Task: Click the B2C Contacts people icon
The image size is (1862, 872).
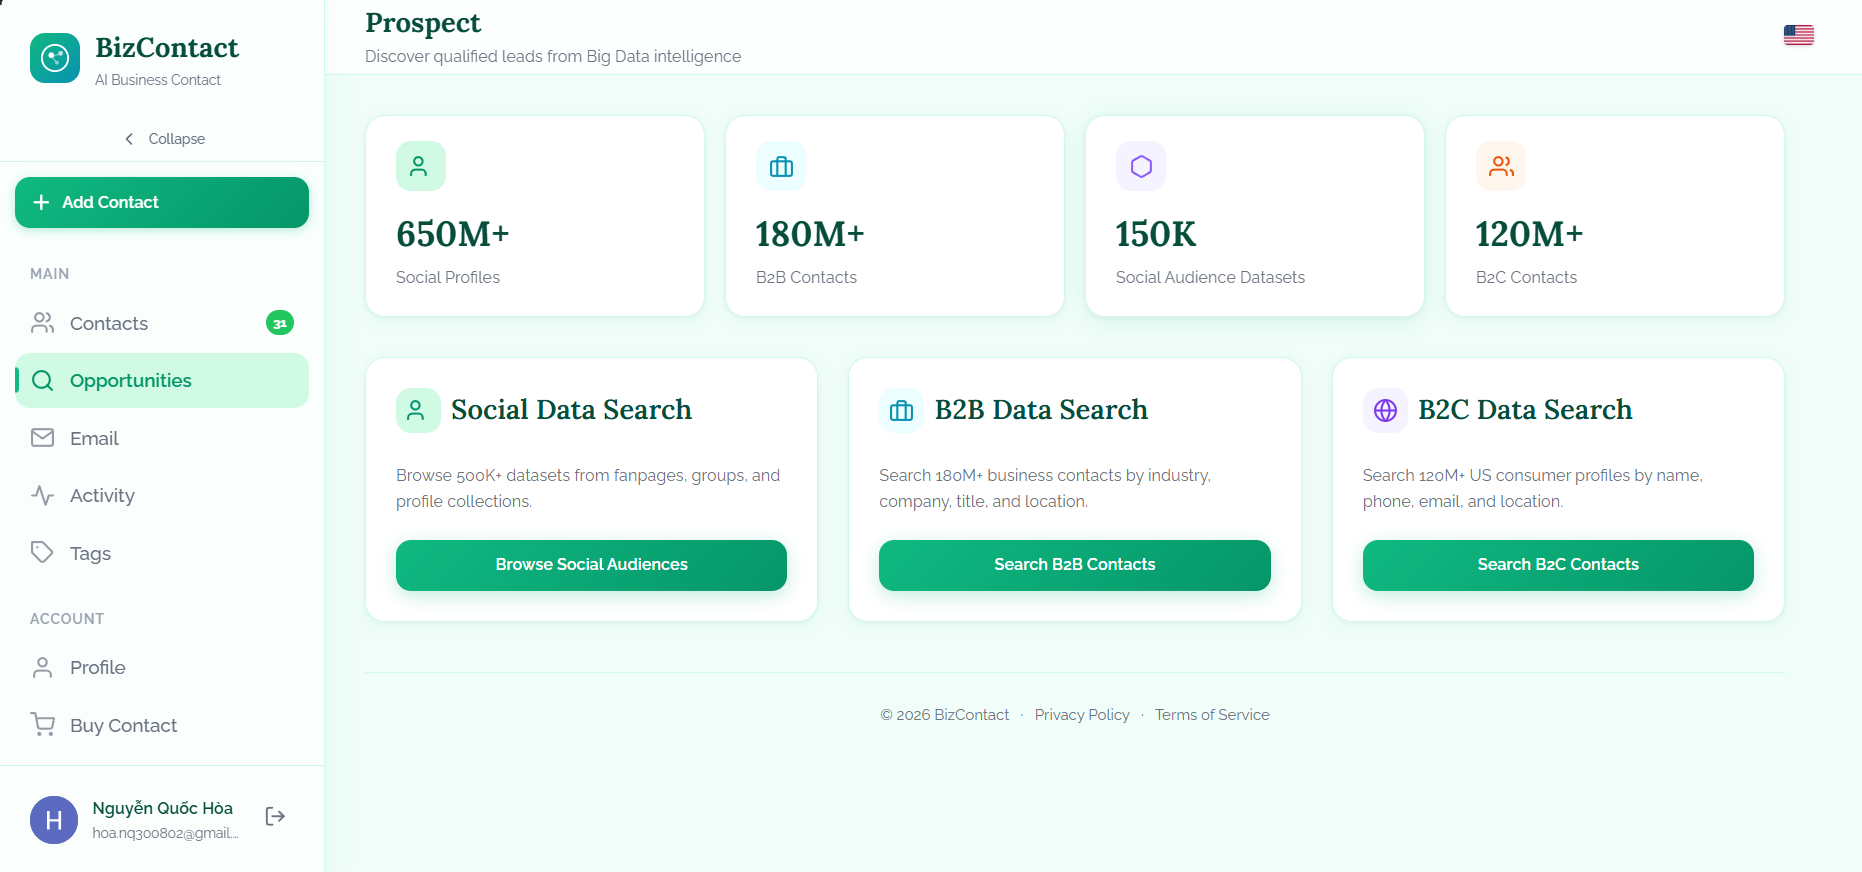Action: [x=1501, y=166]
